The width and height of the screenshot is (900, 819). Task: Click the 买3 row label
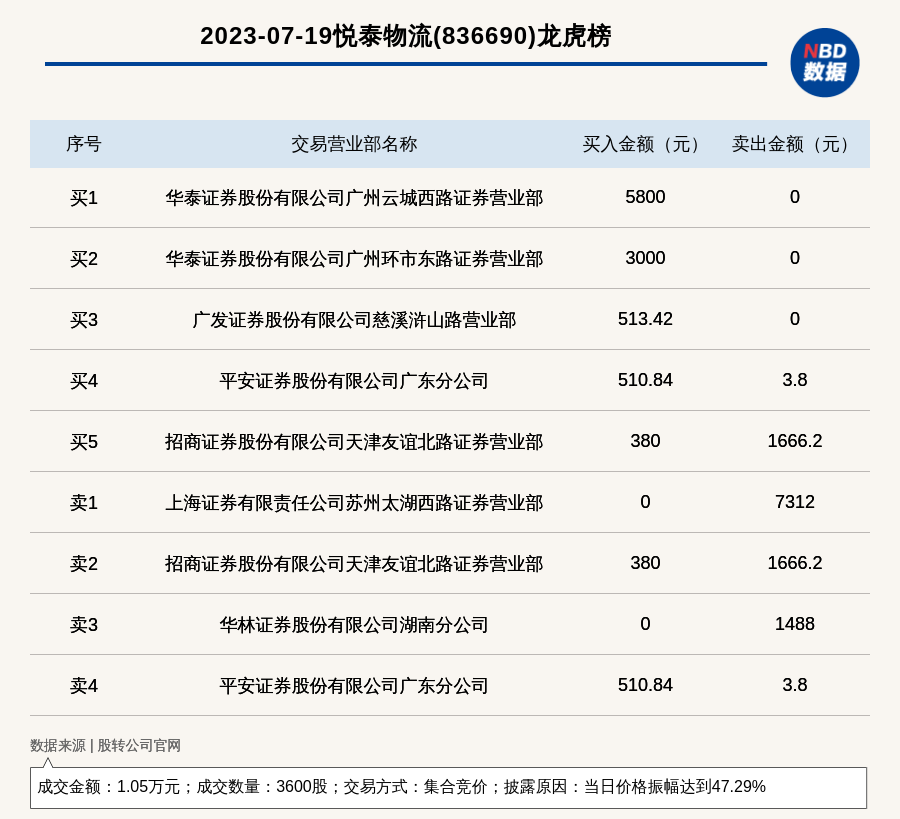click(x=84, y=320)
